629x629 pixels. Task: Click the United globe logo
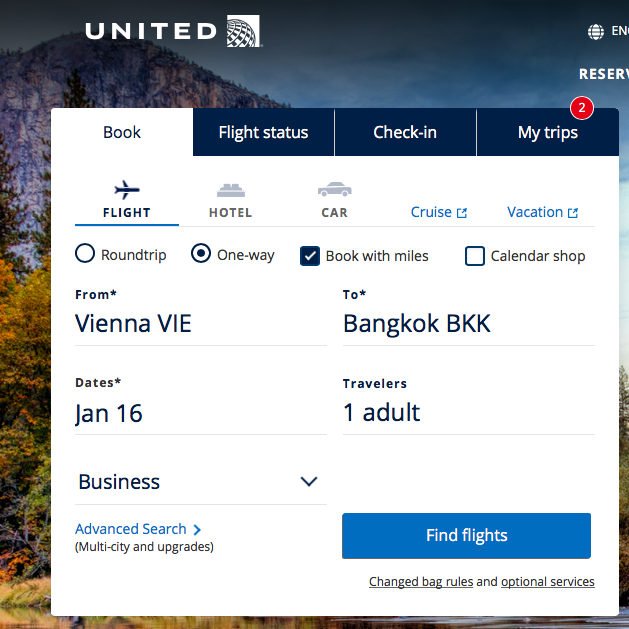(x=244, y=31)
